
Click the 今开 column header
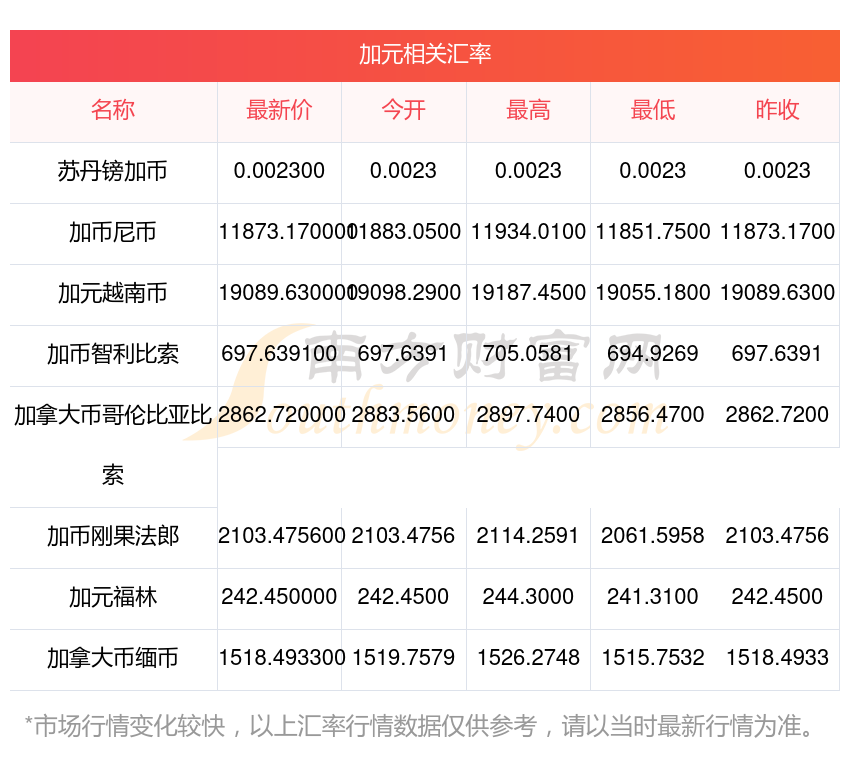403,110
